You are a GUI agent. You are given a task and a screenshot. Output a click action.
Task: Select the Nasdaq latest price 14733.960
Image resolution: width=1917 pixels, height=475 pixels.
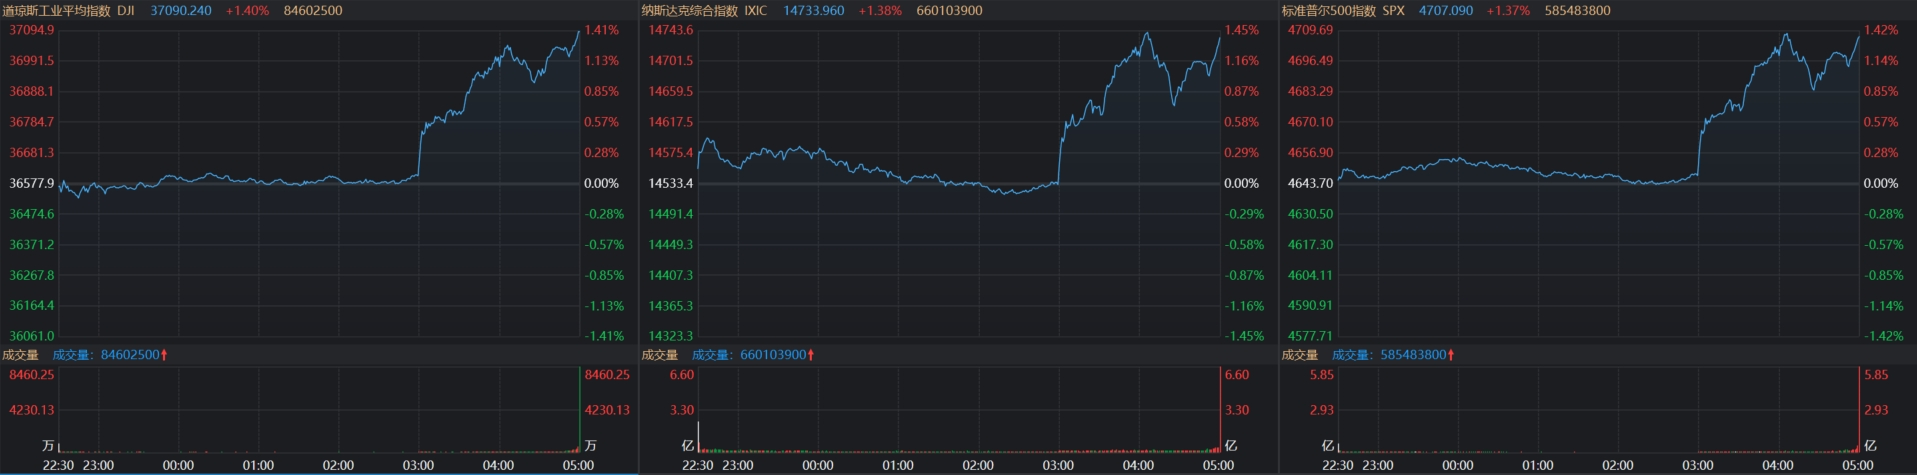pos(813,10)
